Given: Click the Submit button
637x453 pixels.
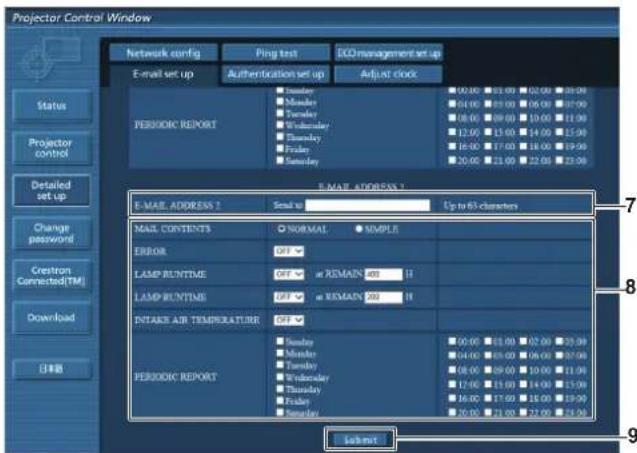Looking at the screenshot, I should pyautogui.click(x=360, y=440).
